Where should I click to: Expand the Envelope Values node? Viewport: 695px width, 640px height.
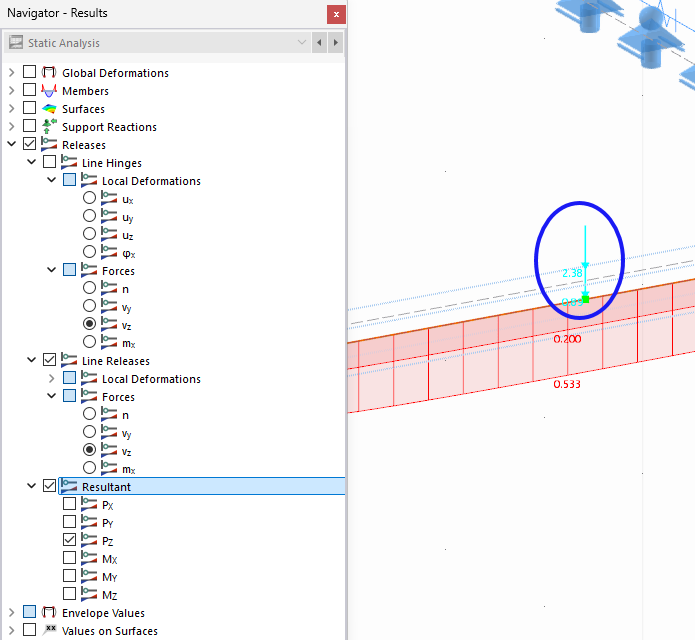click(x=12, y=613)
